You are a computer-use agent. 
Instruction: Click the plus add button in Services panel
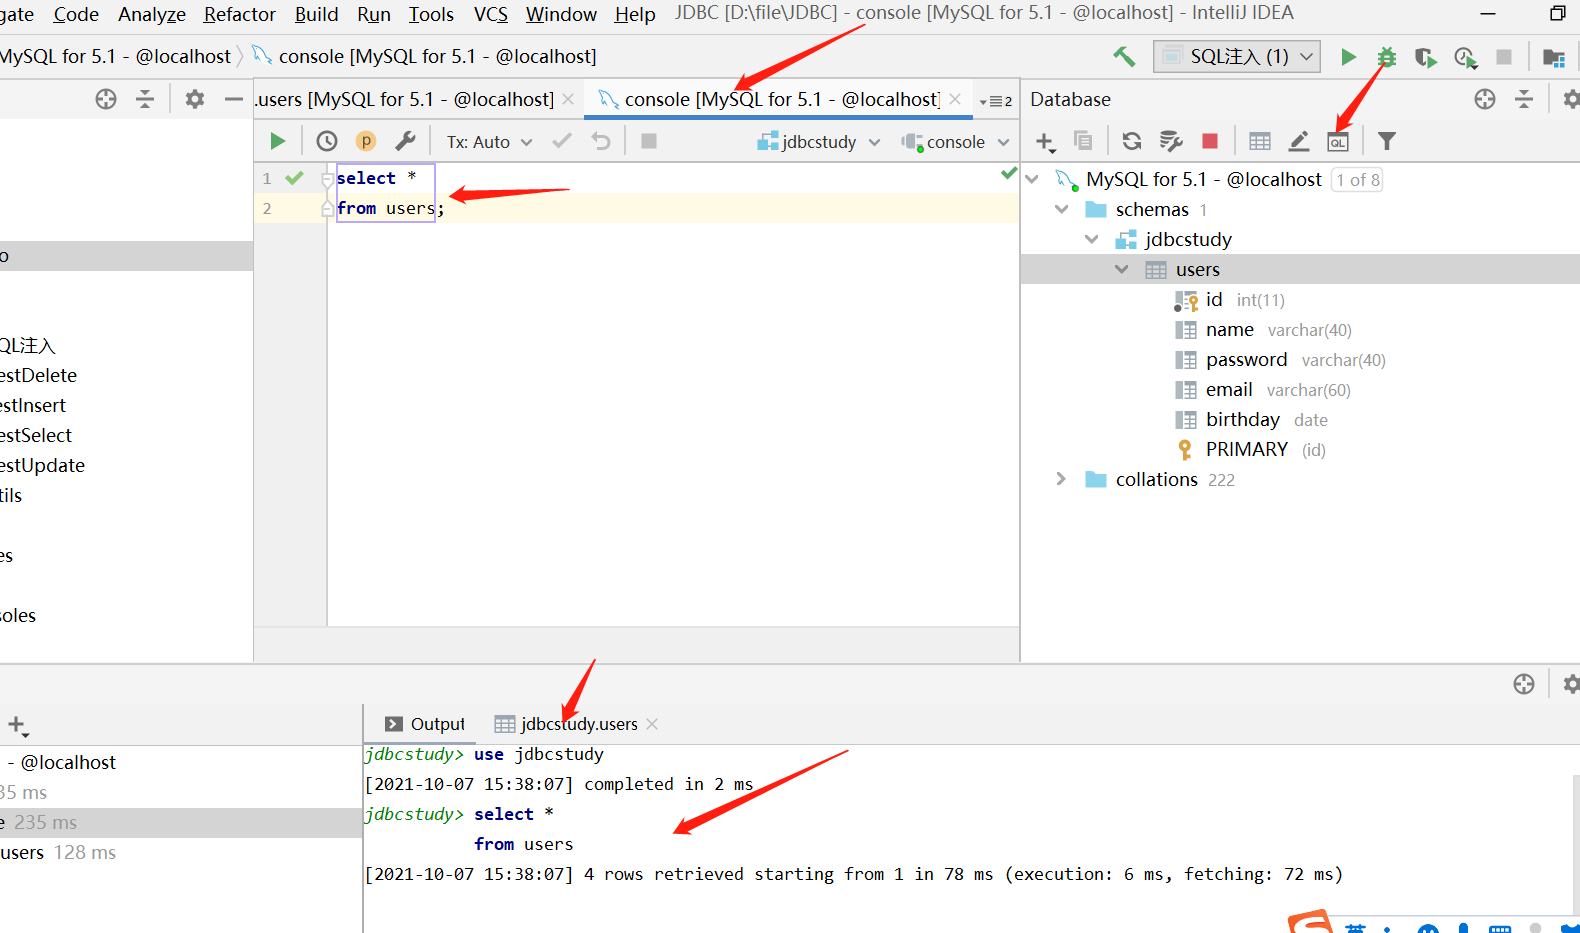point(17,725)
